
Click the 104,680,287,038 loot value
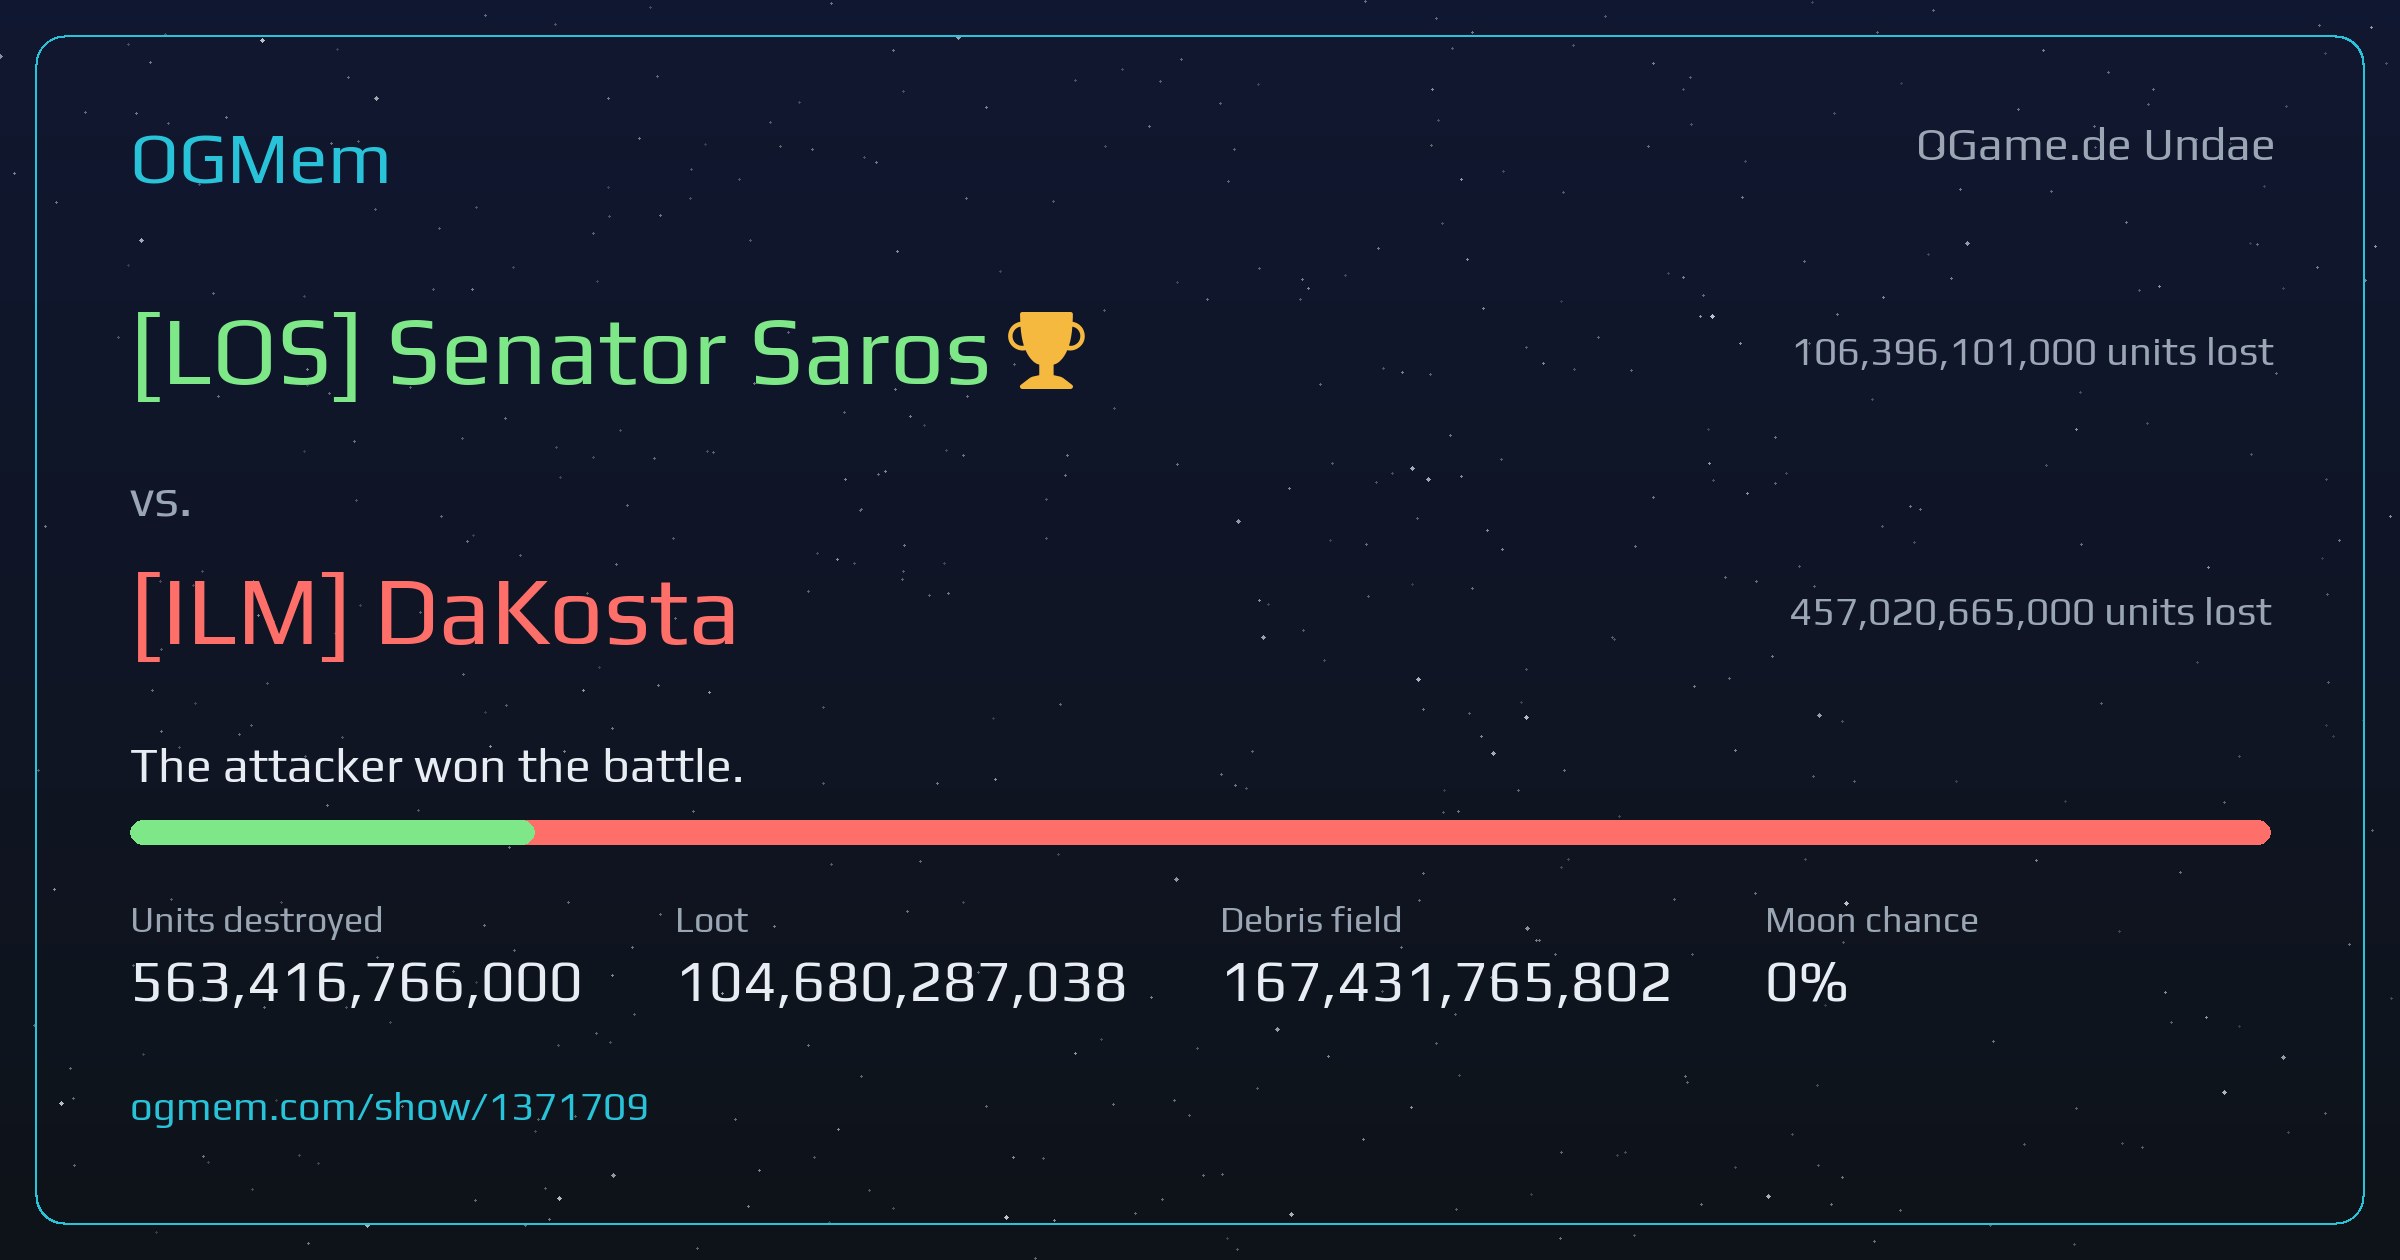coord(902,982)
